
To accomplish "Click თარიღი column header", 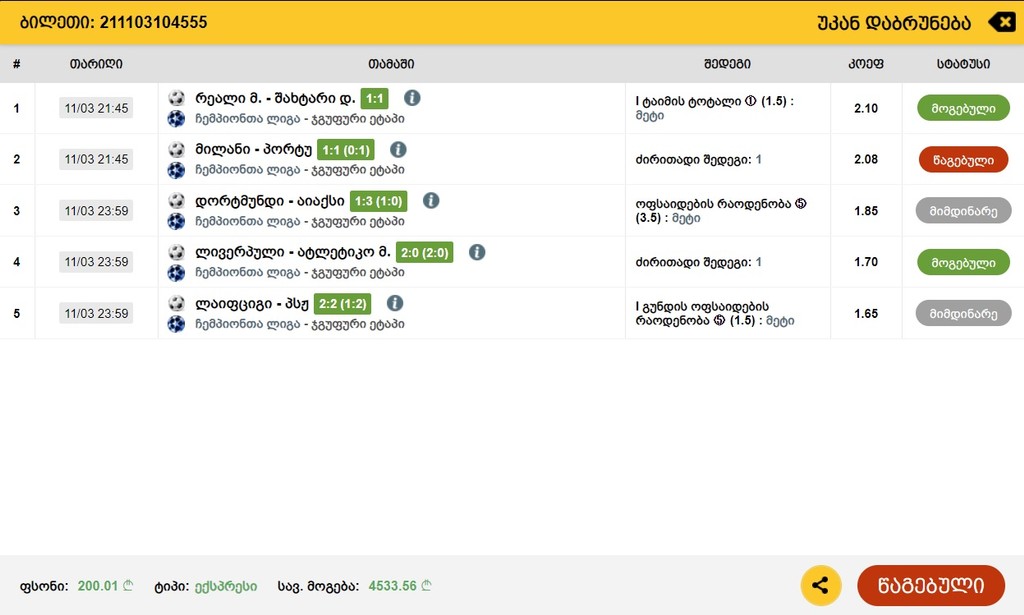I will point(96,64).
